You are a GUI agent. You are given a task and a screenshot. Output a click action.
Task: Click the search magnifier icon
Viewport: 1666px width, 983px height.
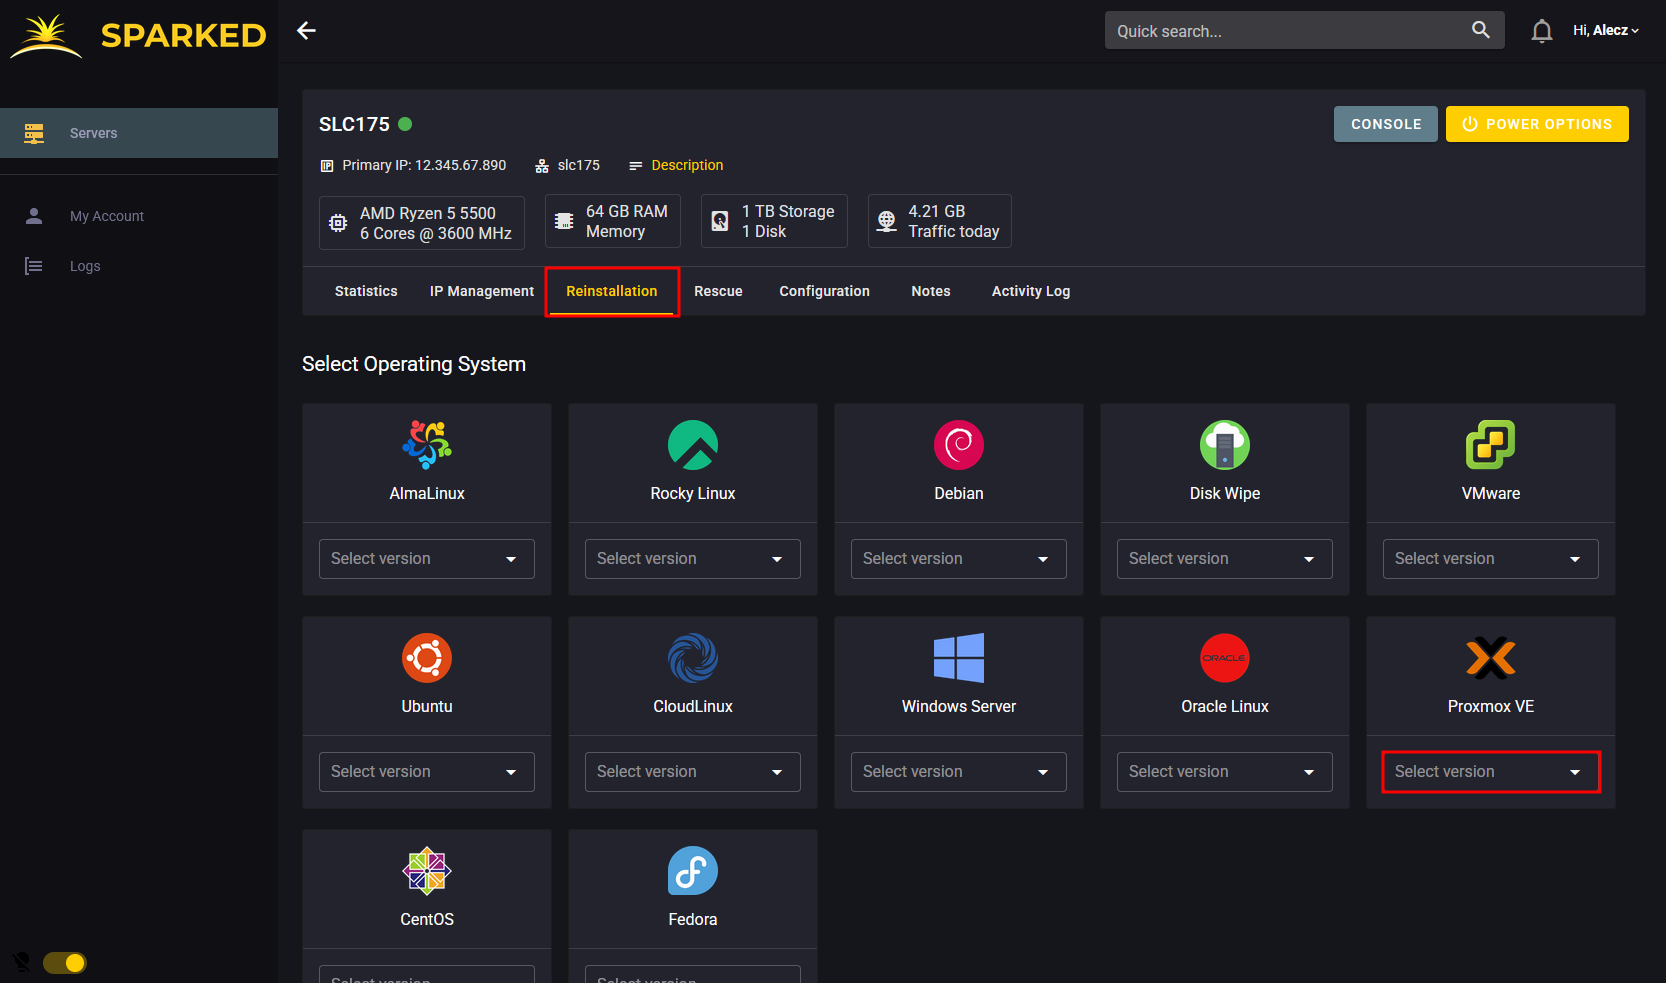click(x=1481, y=30)
